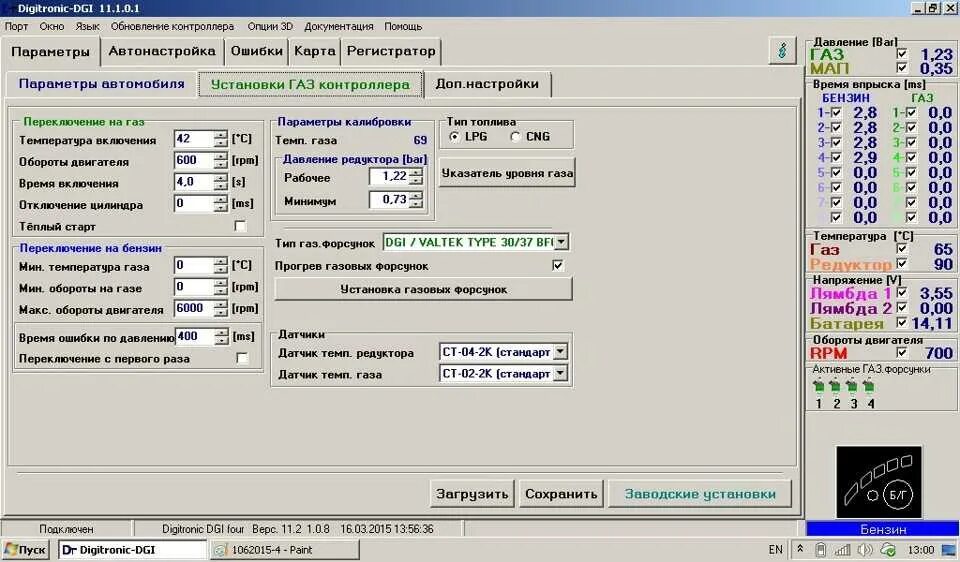Select the LPG fuel type radio button
Viewport: 960px width, 562px height.
454,137
